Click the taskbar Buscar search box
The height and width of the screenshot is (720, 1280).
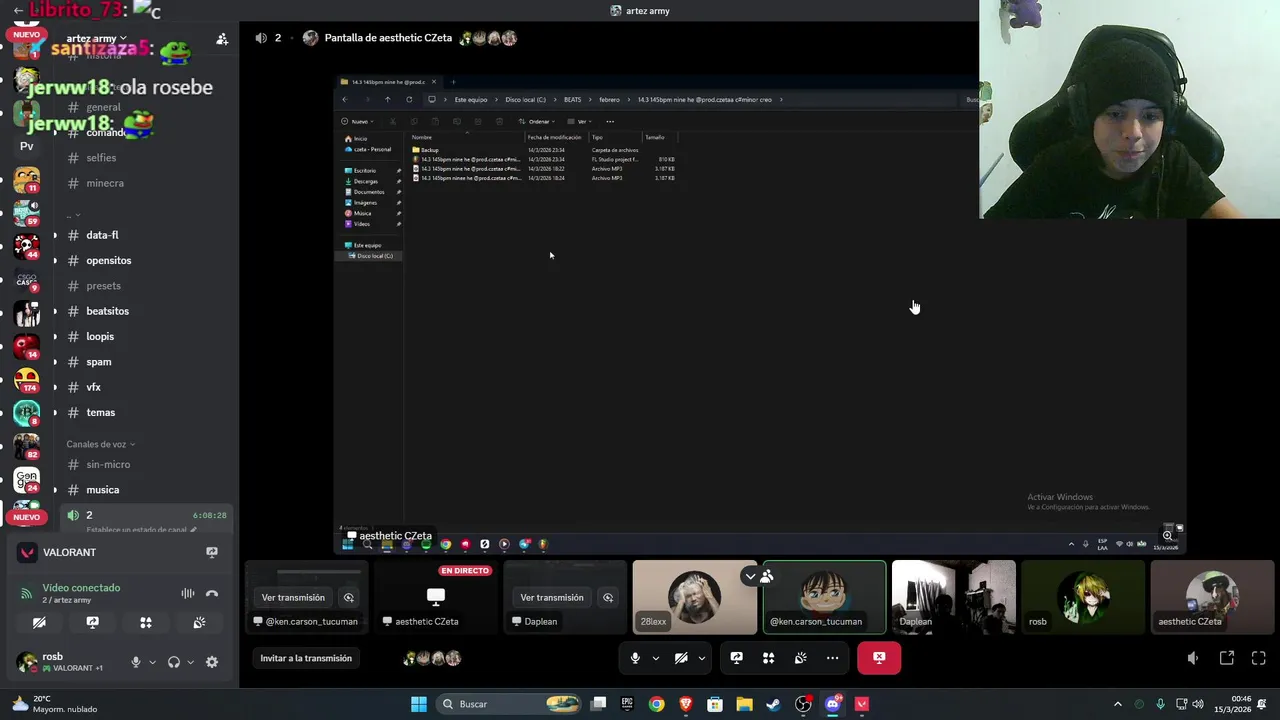tap(510, 704)
